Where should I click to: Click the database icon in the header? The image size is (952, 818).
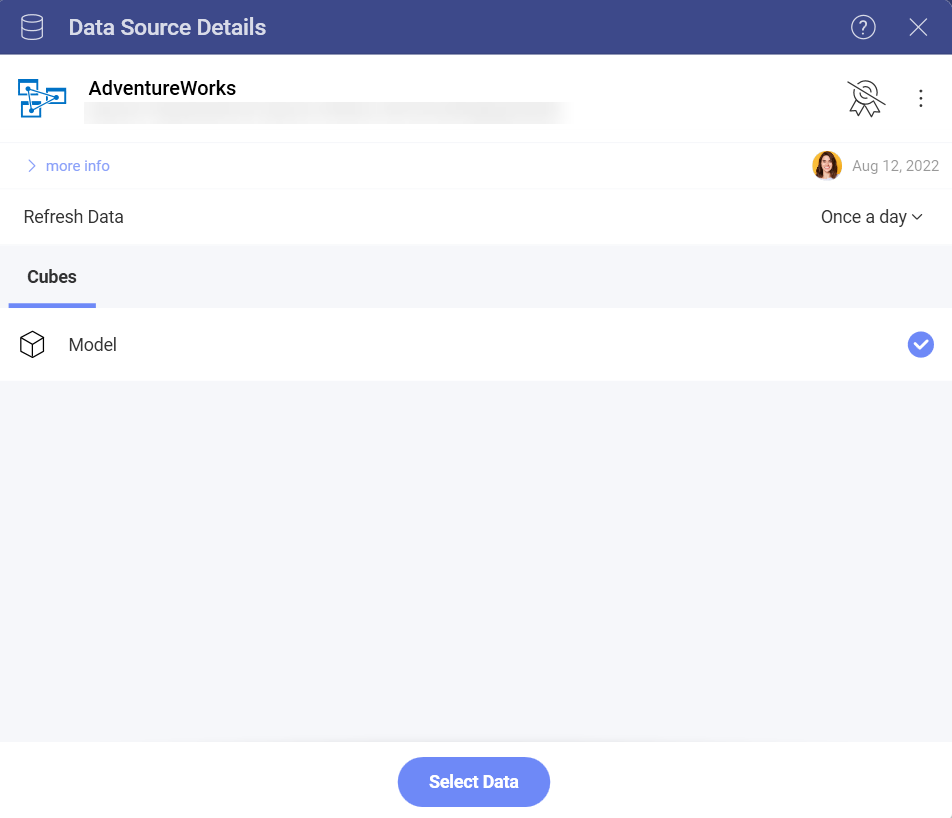click(x=30, y=27)
